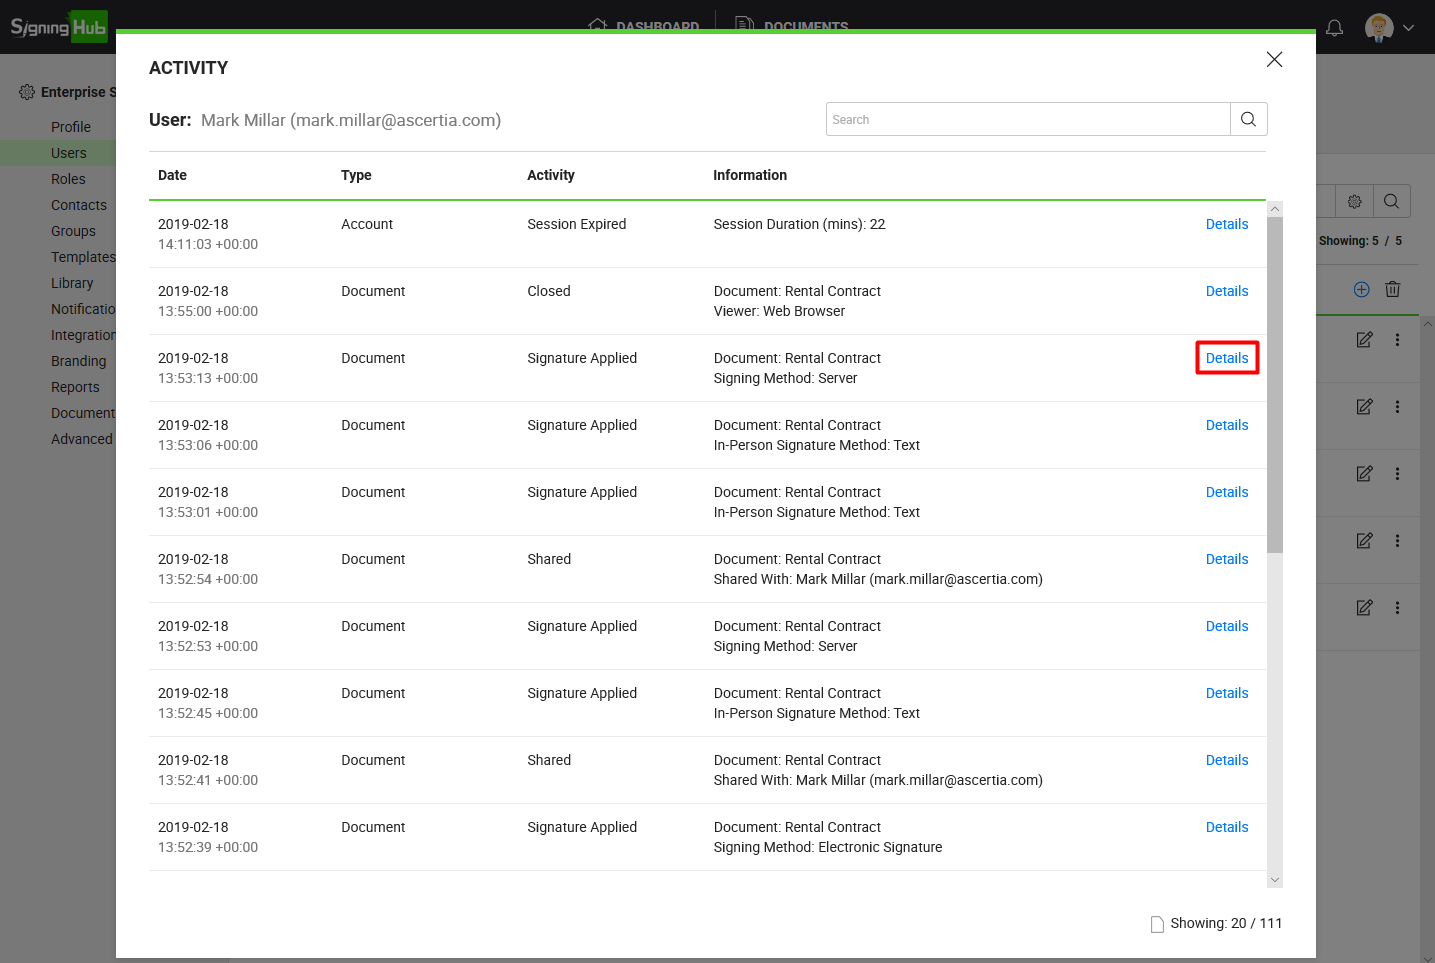Open Details for 13:52:39 Electronic Signature entry
Viewport: 1435px width, 963px height.
click(x=1226, y=827)
